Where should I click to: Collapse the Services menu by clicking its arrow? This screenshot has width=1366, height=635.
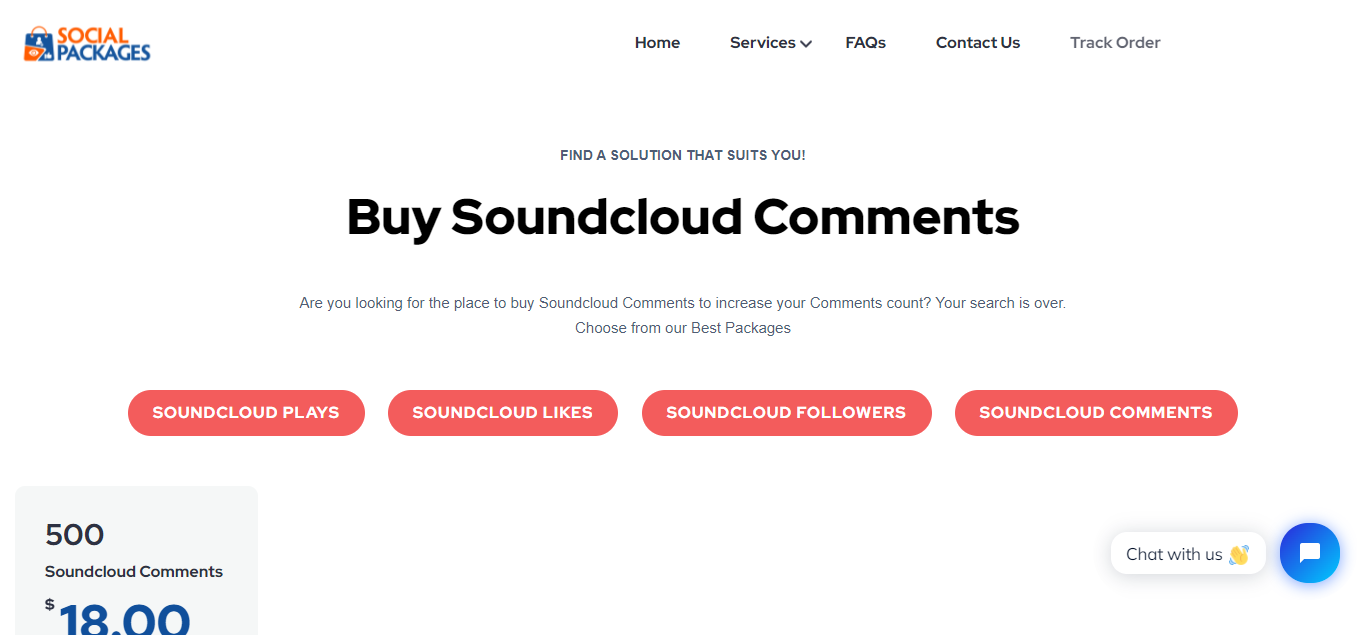(x=806, y=43)
